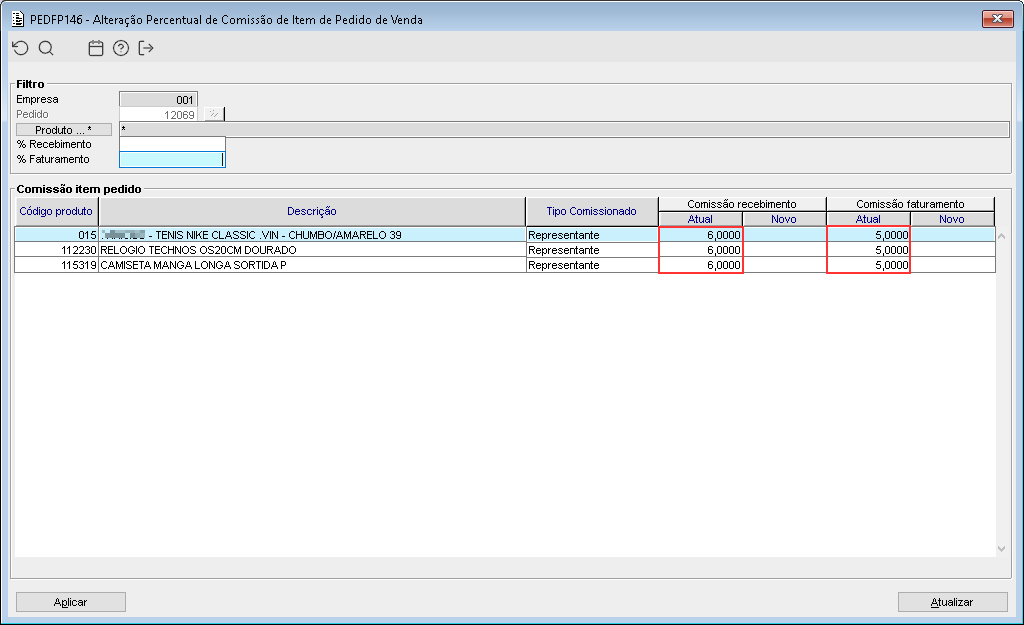Click the Aplicar button

point(71,602)
